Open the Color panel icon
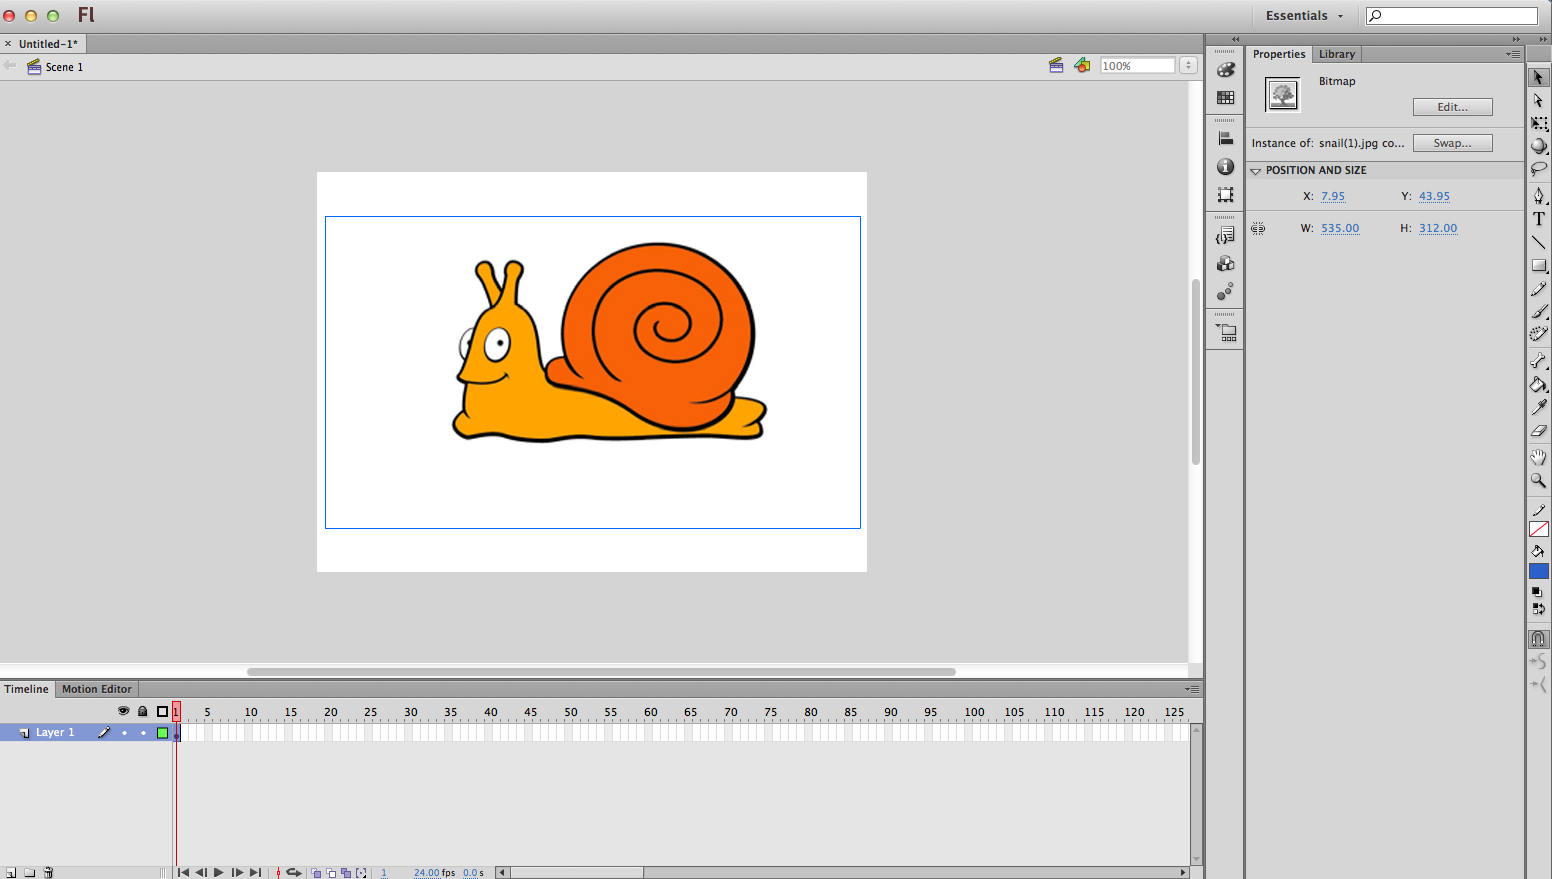 click(1225, 69)
